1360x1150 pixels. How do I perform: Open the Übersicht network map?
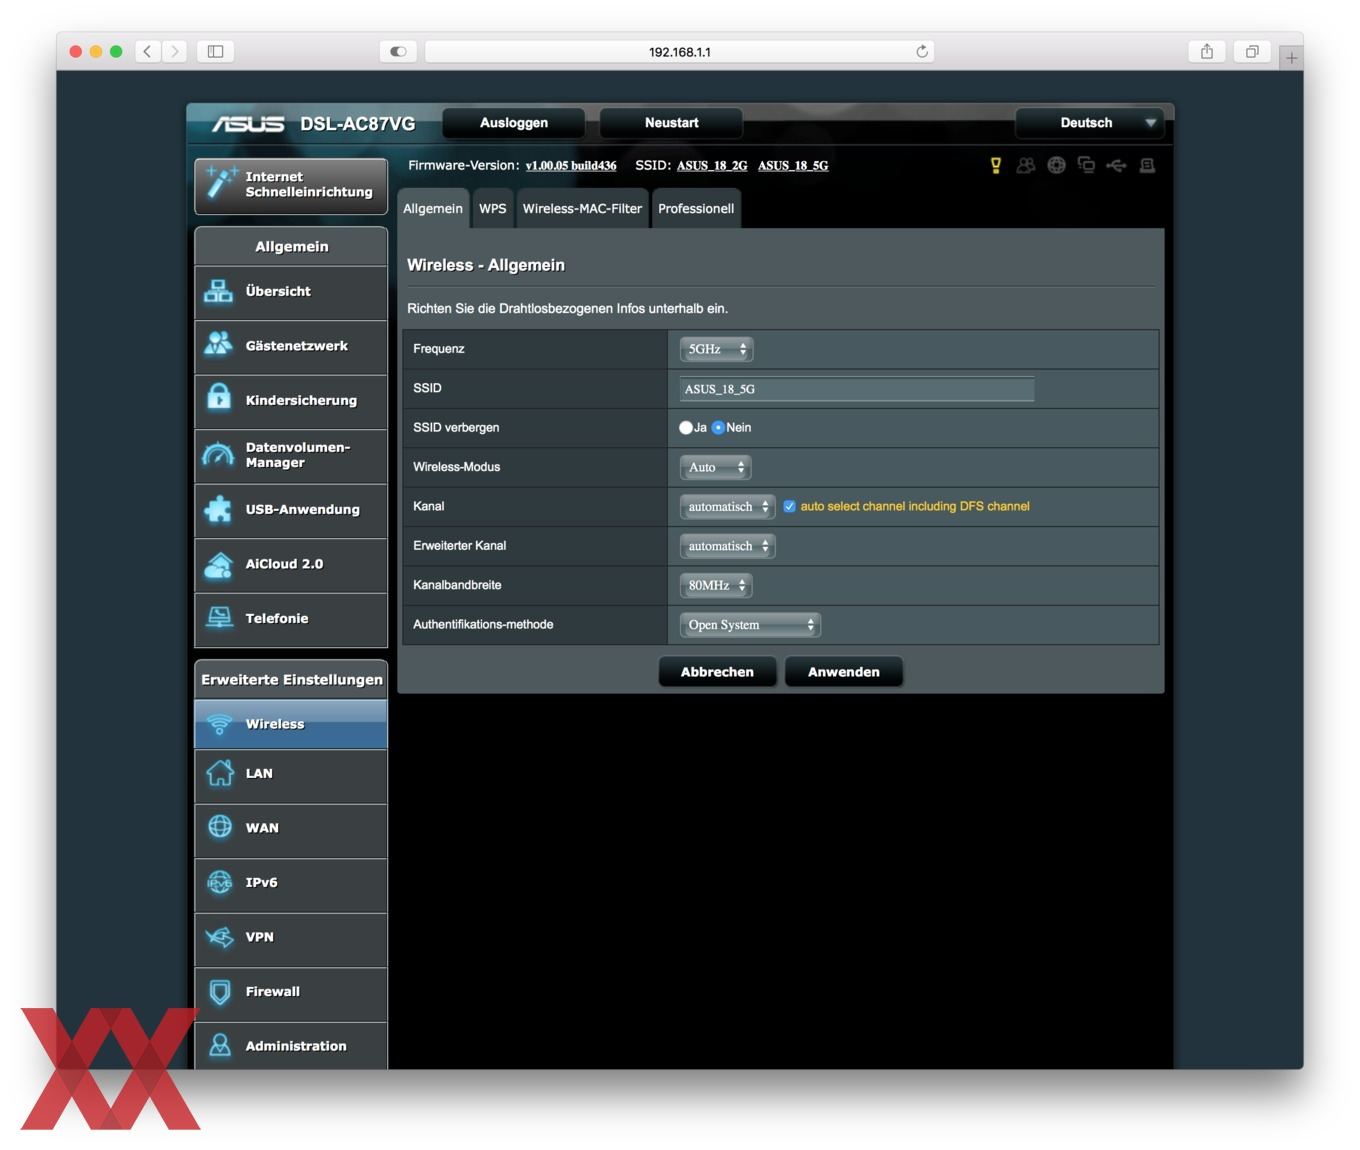coord(291,292)
